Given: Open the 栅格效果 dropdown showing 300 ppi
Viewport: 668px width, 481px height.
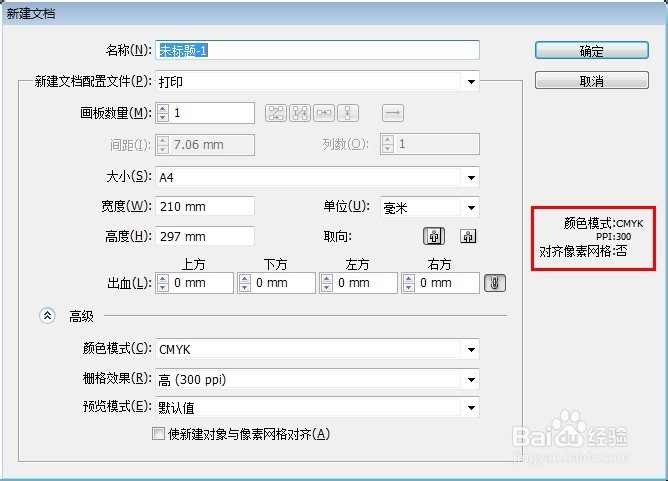Looking at the screenshot, I should pyautogui.click(x=317, y=379).
